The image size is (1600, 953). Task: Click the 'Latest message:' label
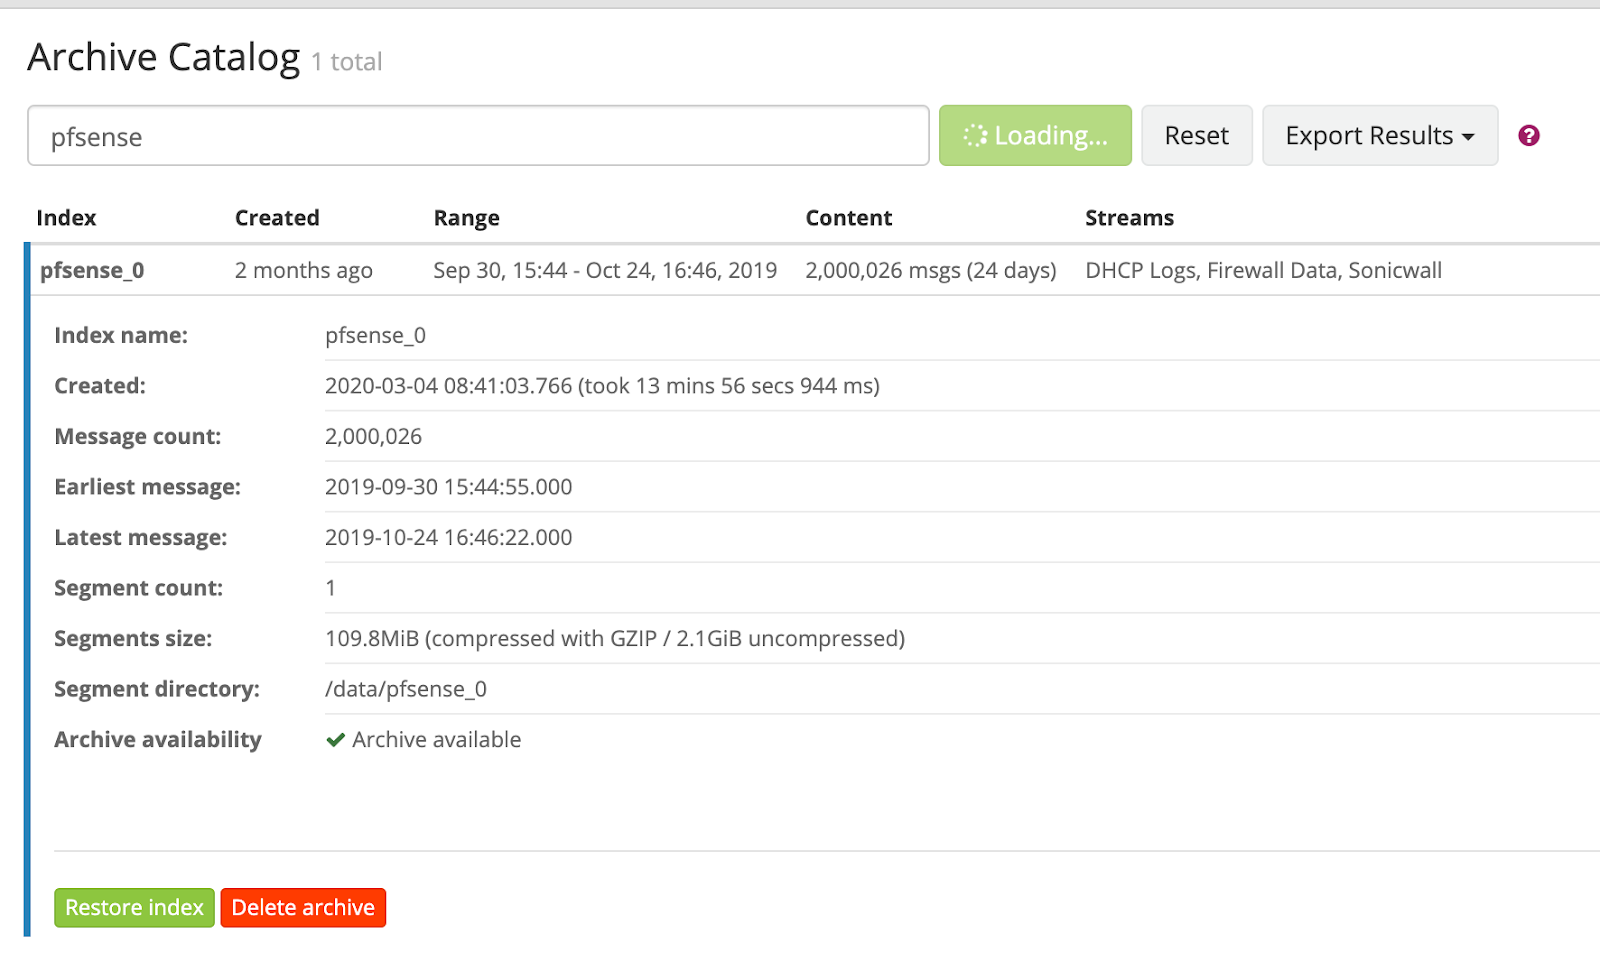click(141, 538)
